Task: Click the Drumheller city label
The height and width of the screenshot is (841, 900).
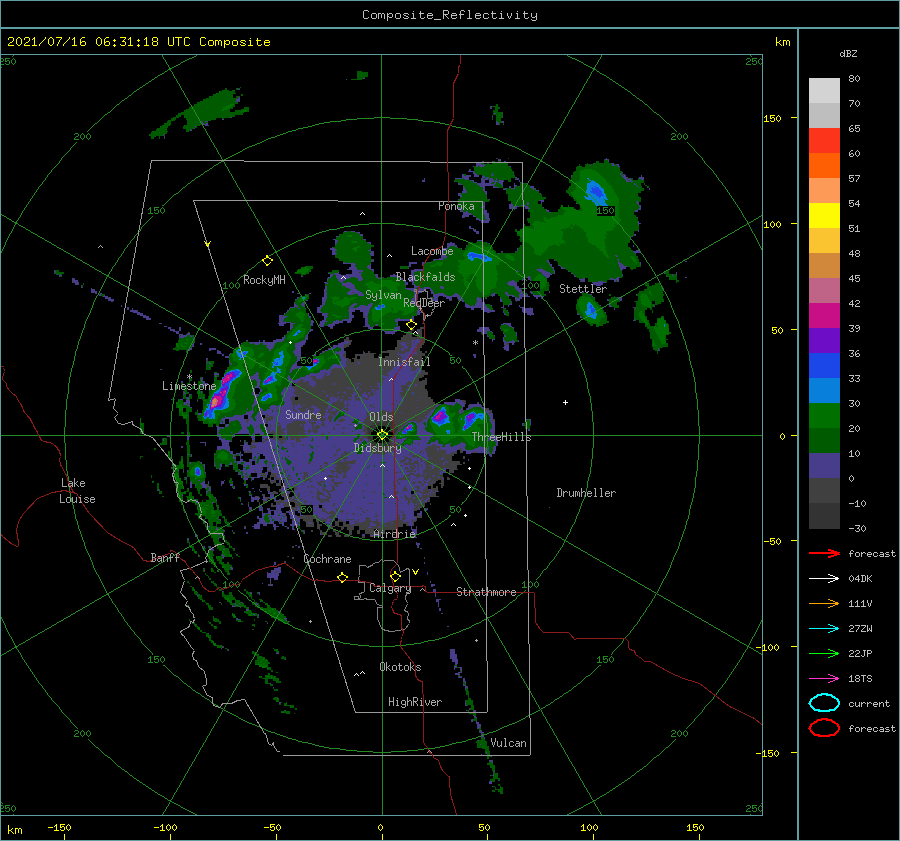Action: pos(586,493)
